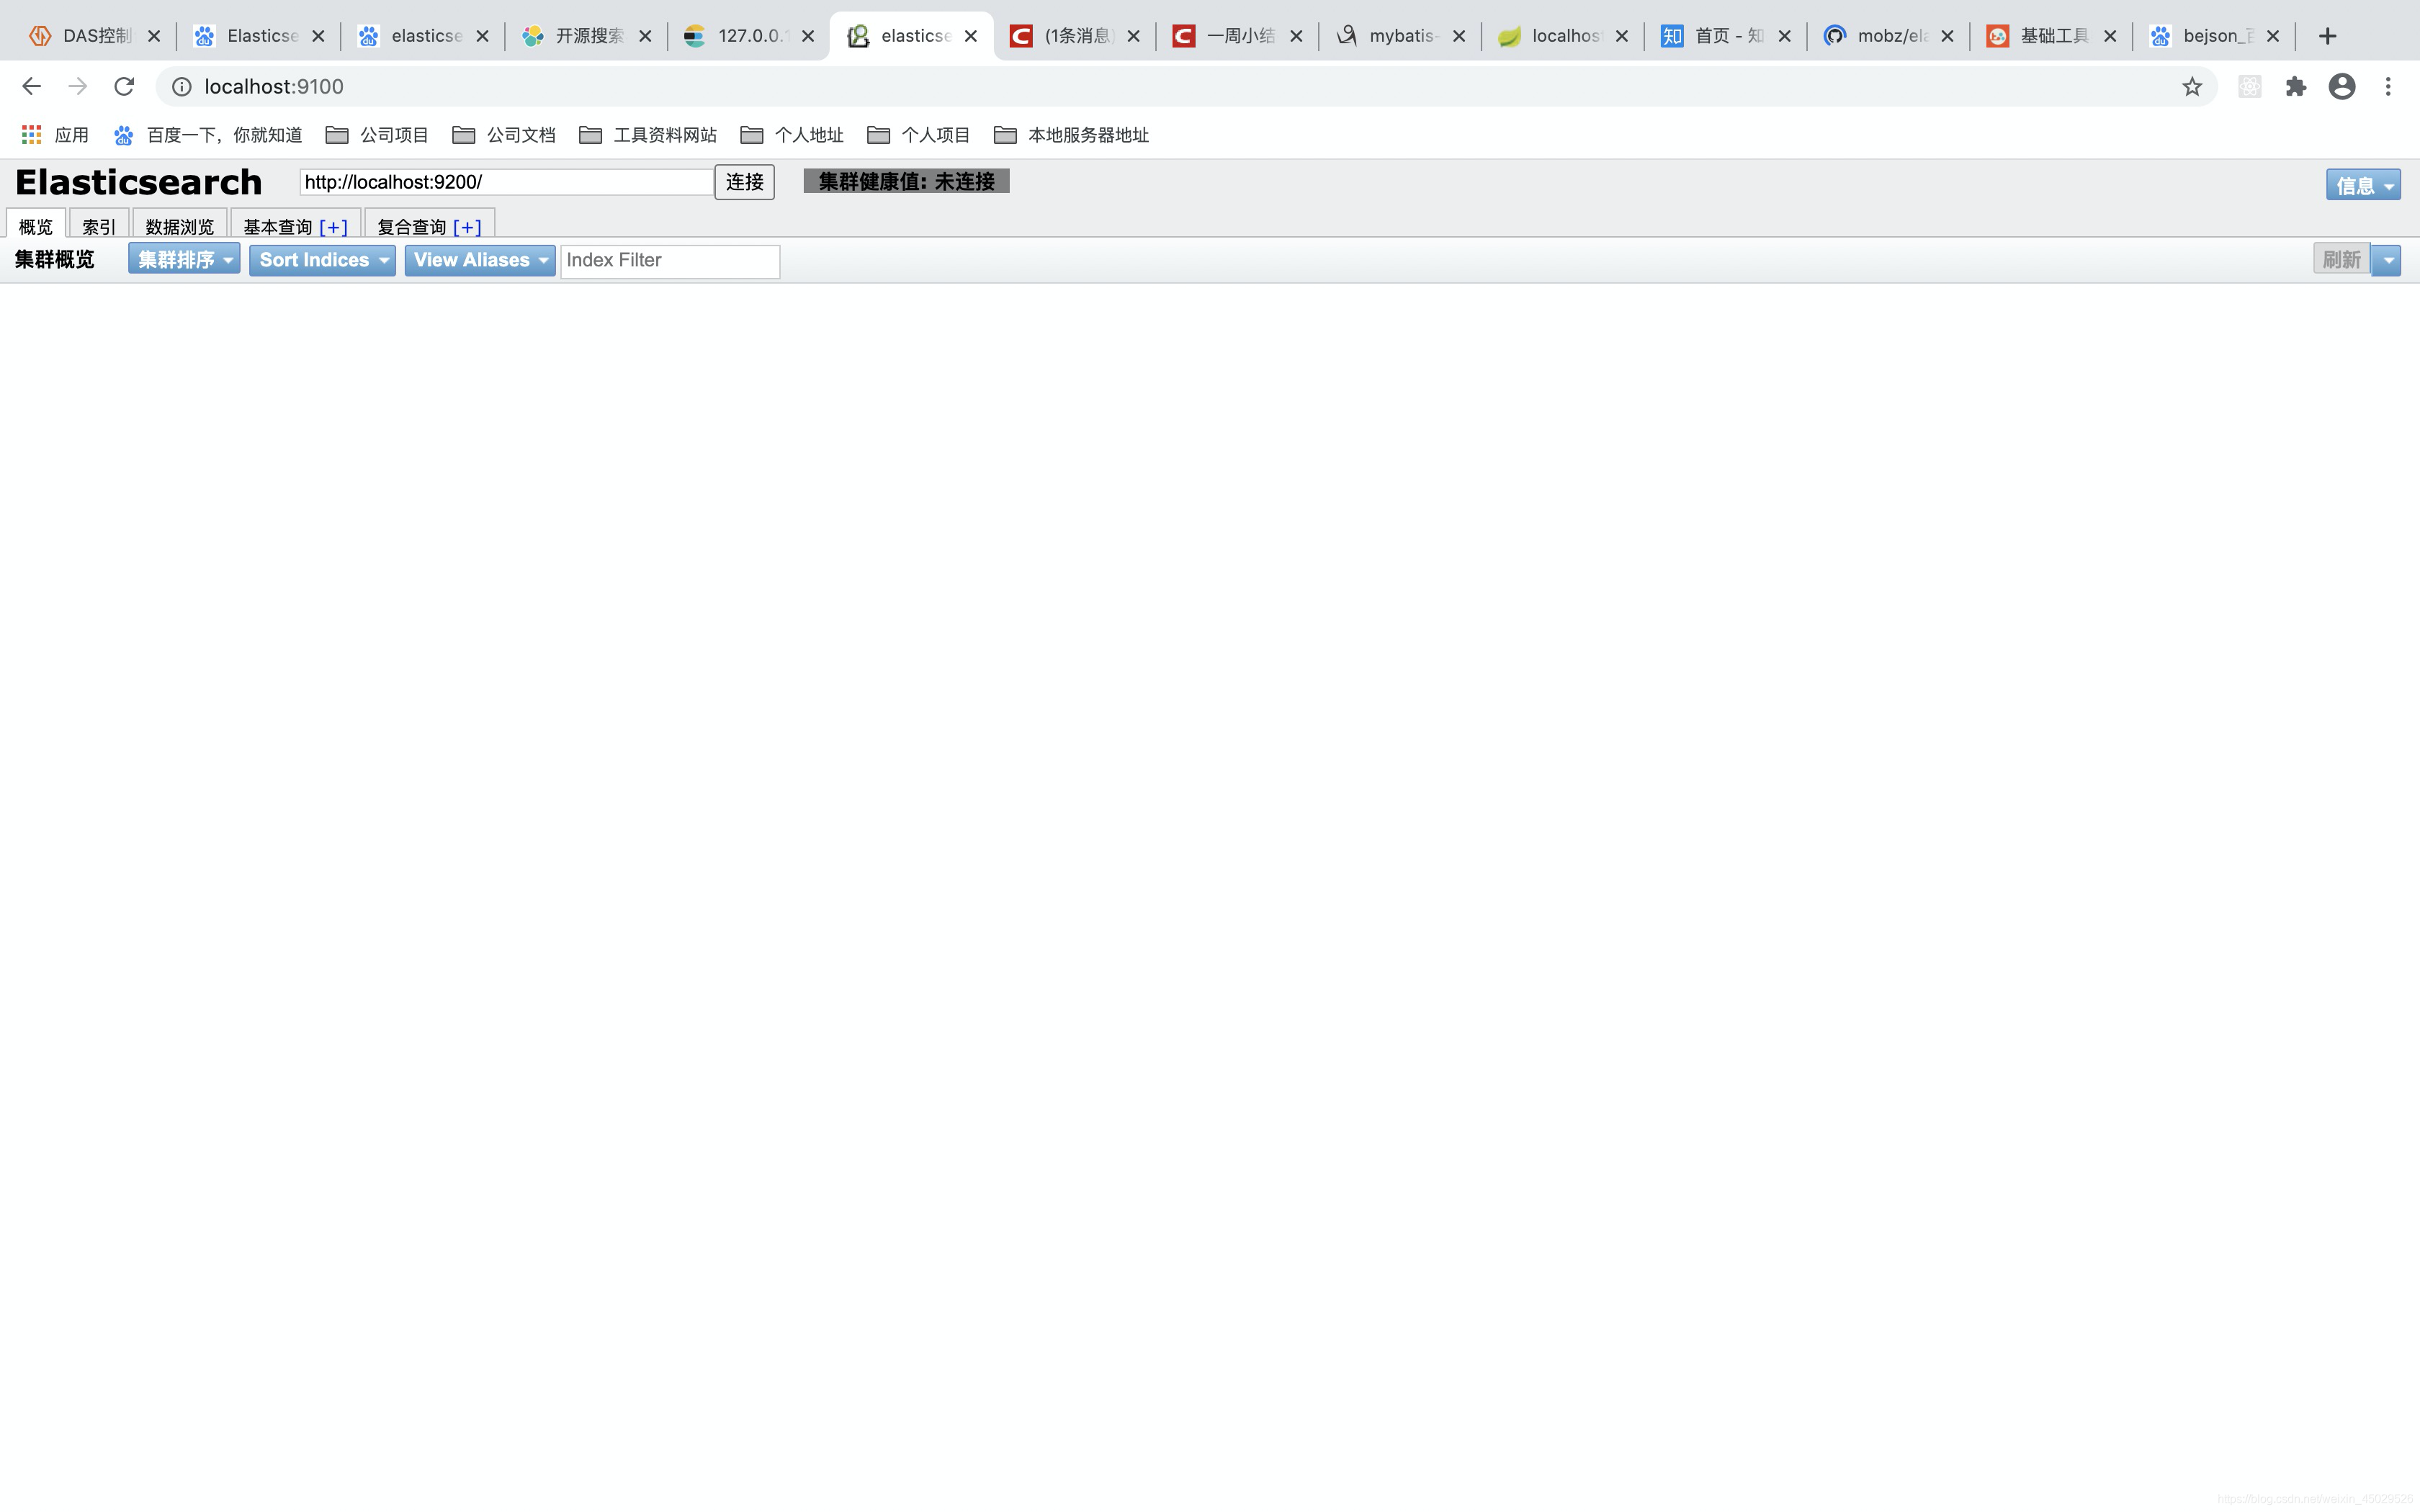Close the 127.0.0.1 tab
The image size is (2420, 1512).
(x=808, y=36)
